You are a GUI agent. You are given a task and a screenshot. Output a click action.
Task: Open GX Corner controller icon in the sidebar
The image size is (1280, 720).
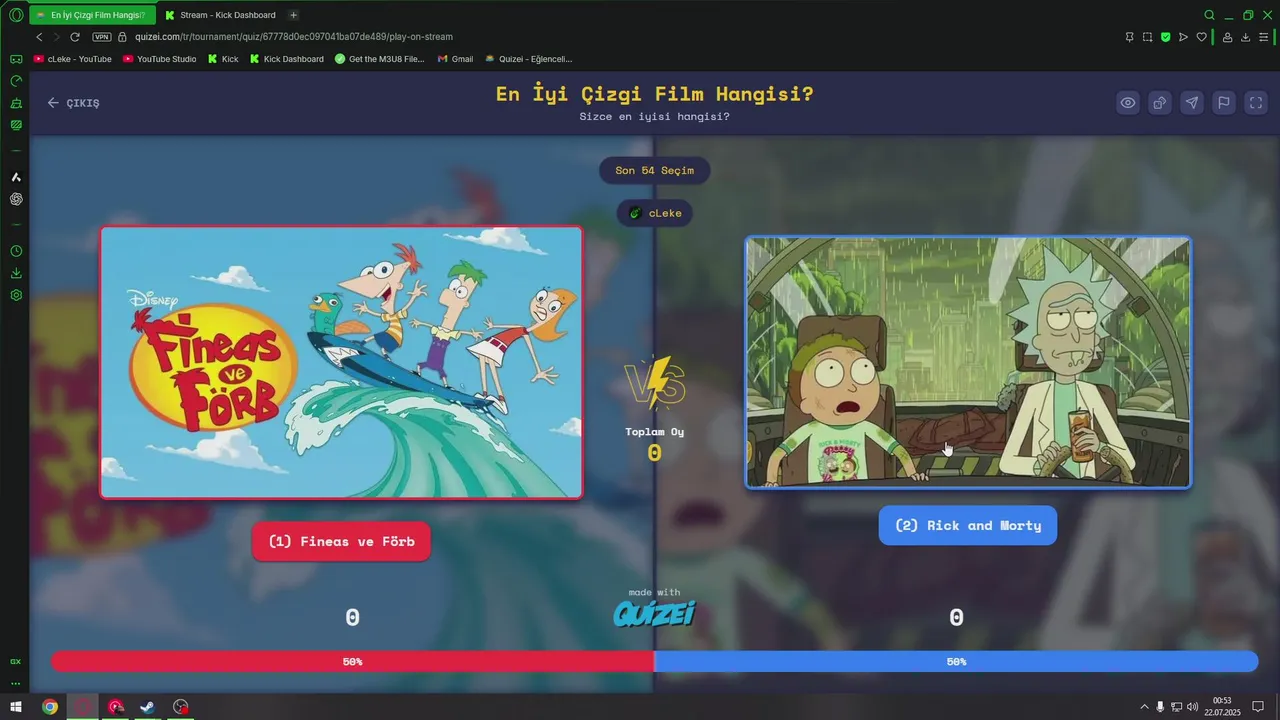[15, 59]
